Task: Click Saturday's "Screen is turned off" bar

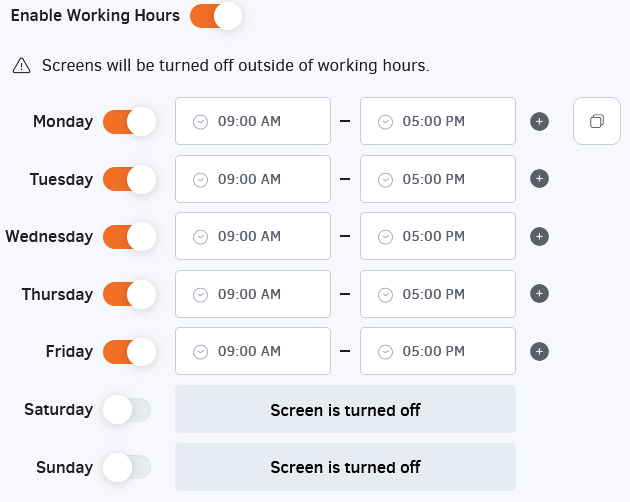Action: 345,409
